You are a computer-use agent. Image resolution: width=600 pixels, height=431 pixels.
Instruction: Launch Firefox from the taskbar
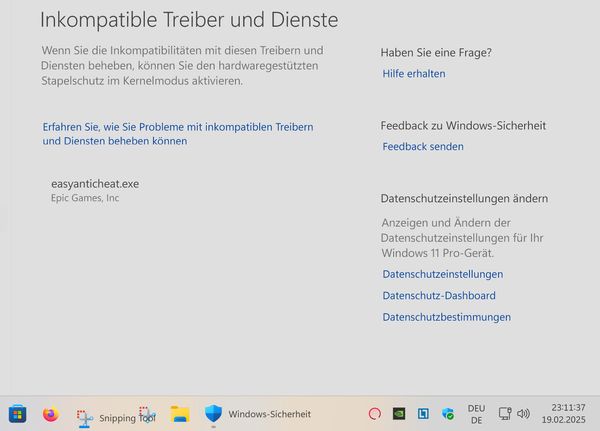click(51, 414)
